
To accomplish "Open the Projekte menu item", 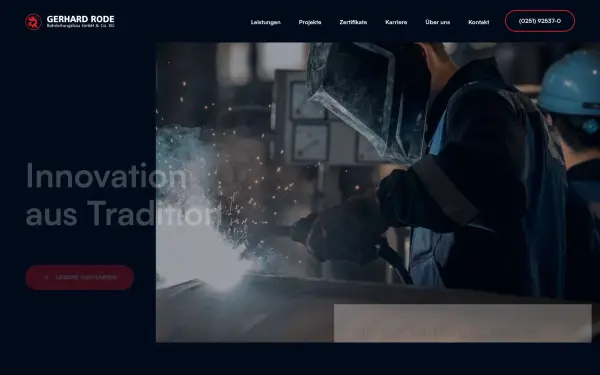I will [x=310, y=22].
